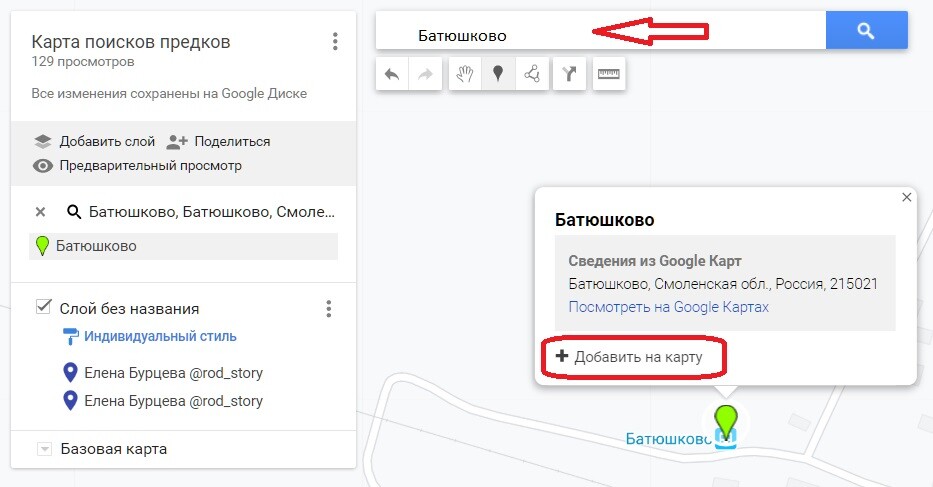Select the hand pan tool
933x487 pixels.
tap(464, 74)
